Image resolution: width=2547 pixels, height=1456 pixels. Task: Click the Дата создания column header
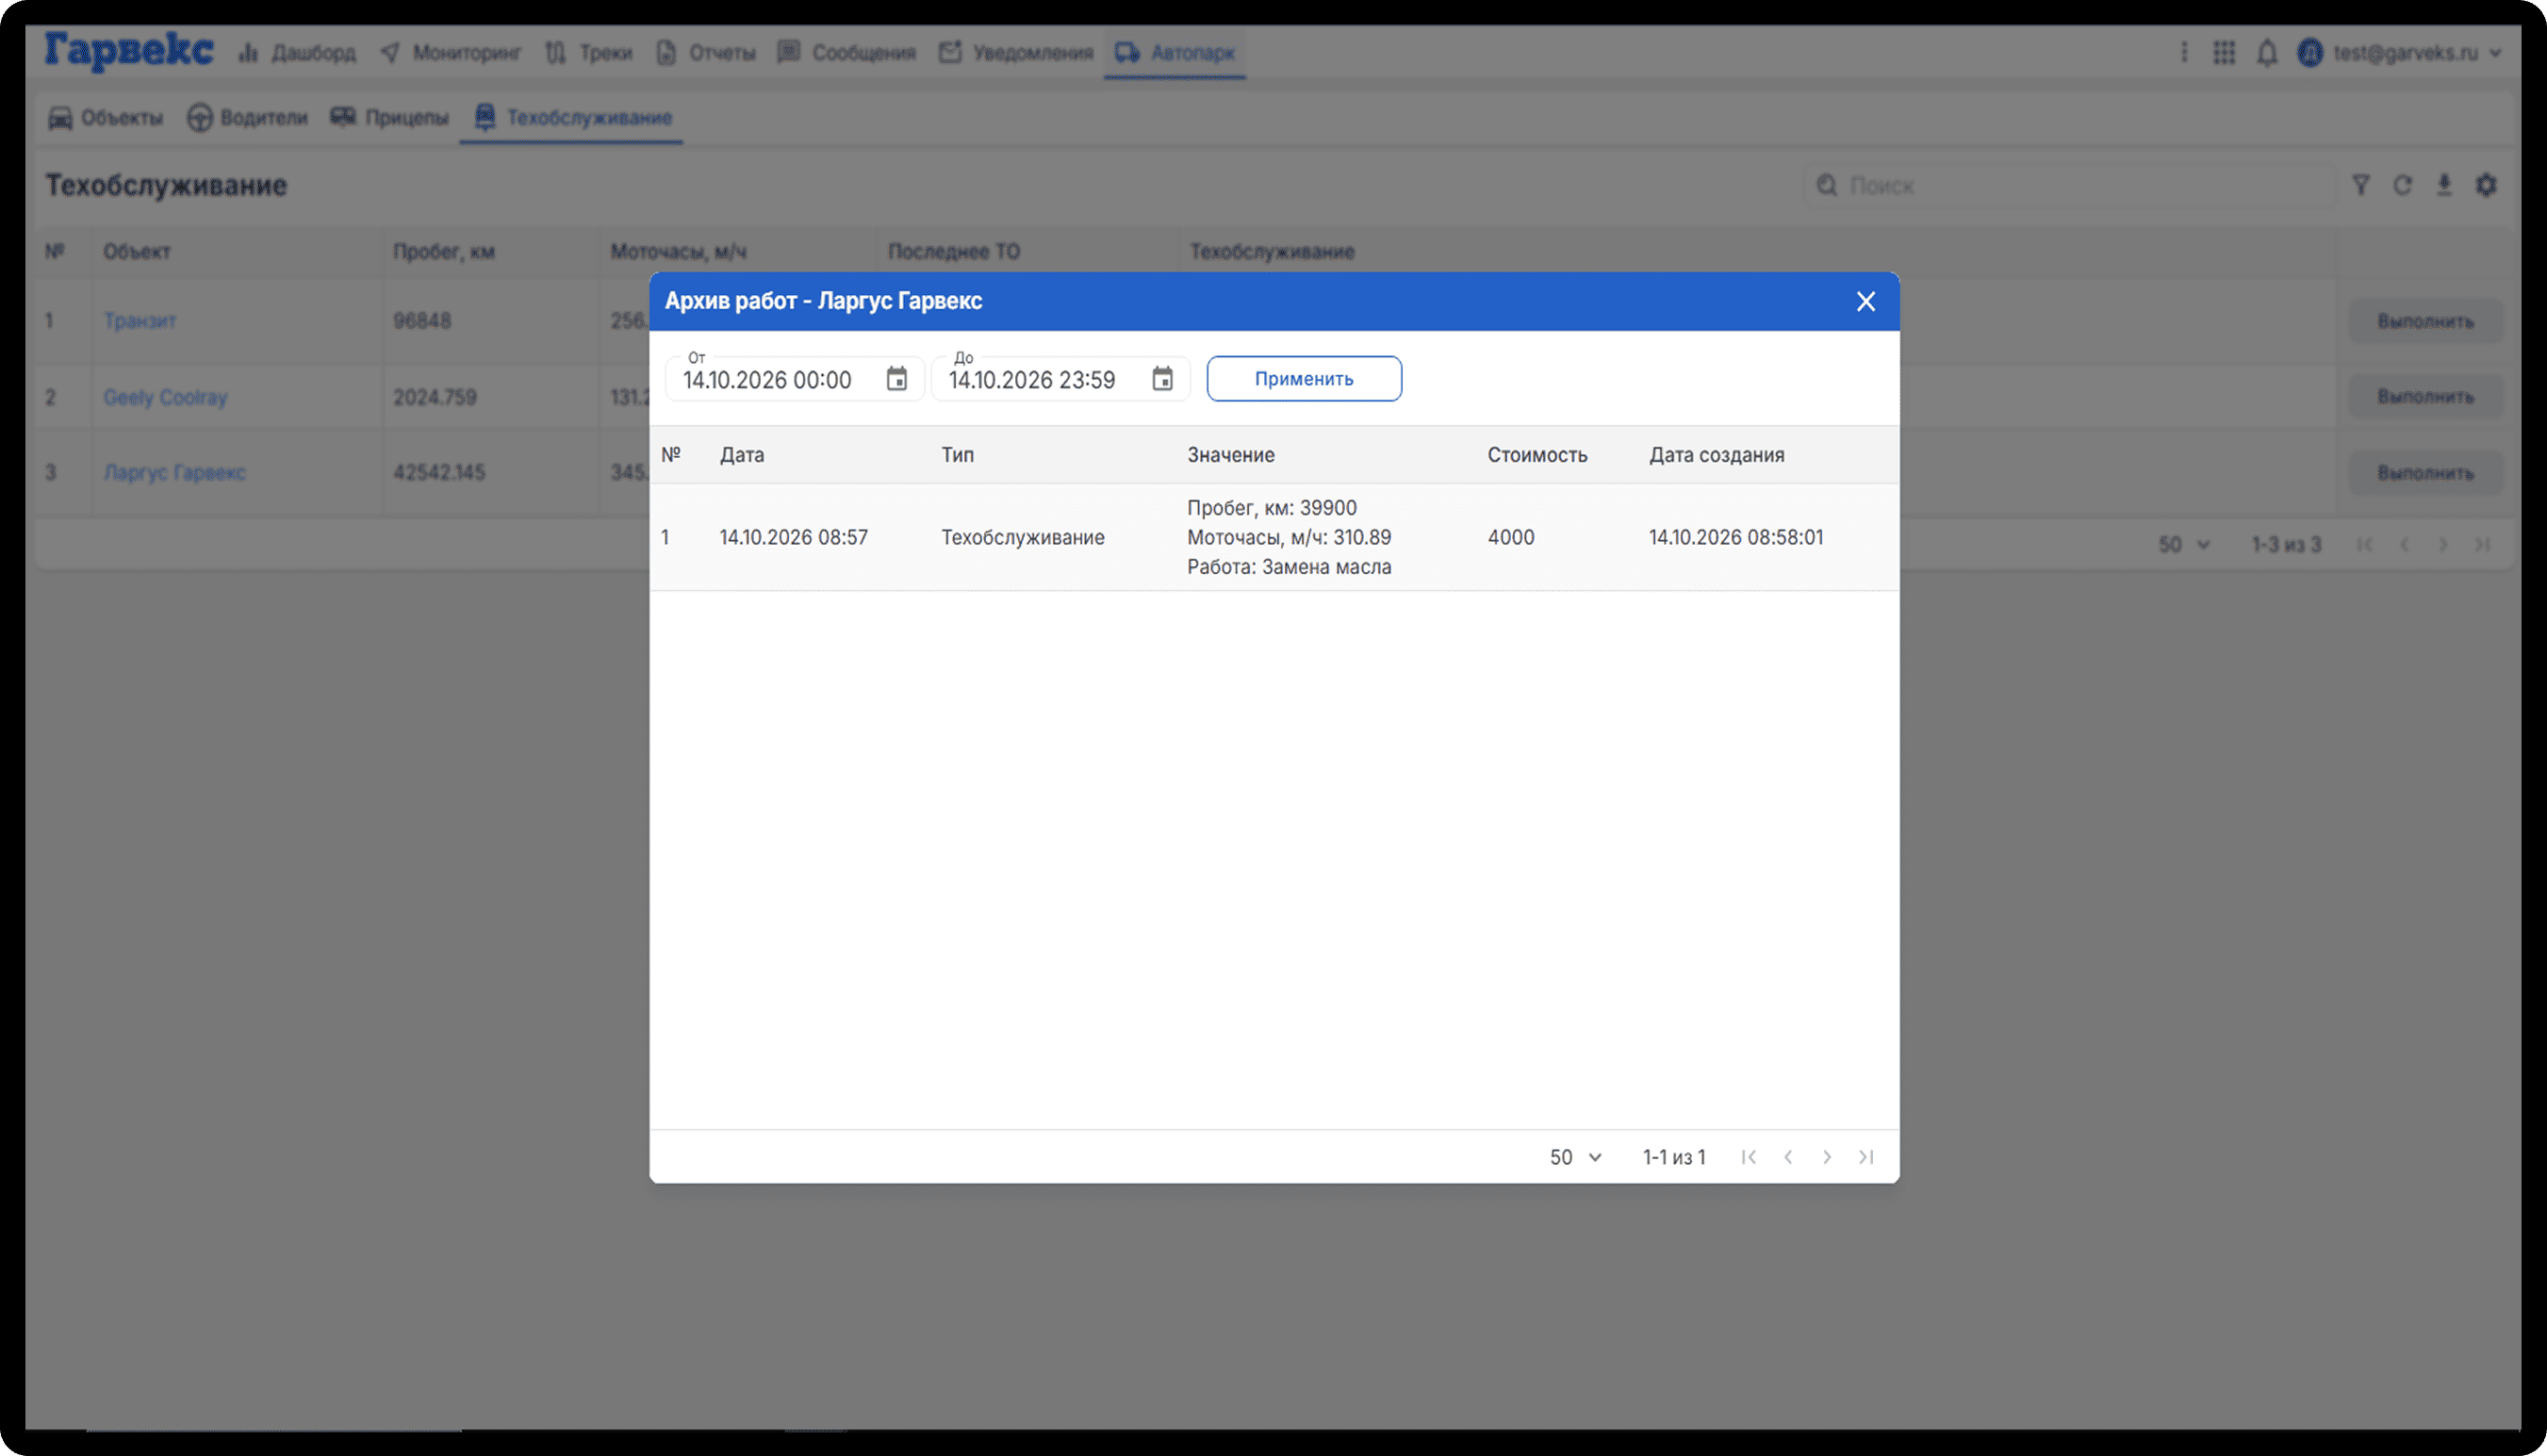click(x=1716, y=455)
